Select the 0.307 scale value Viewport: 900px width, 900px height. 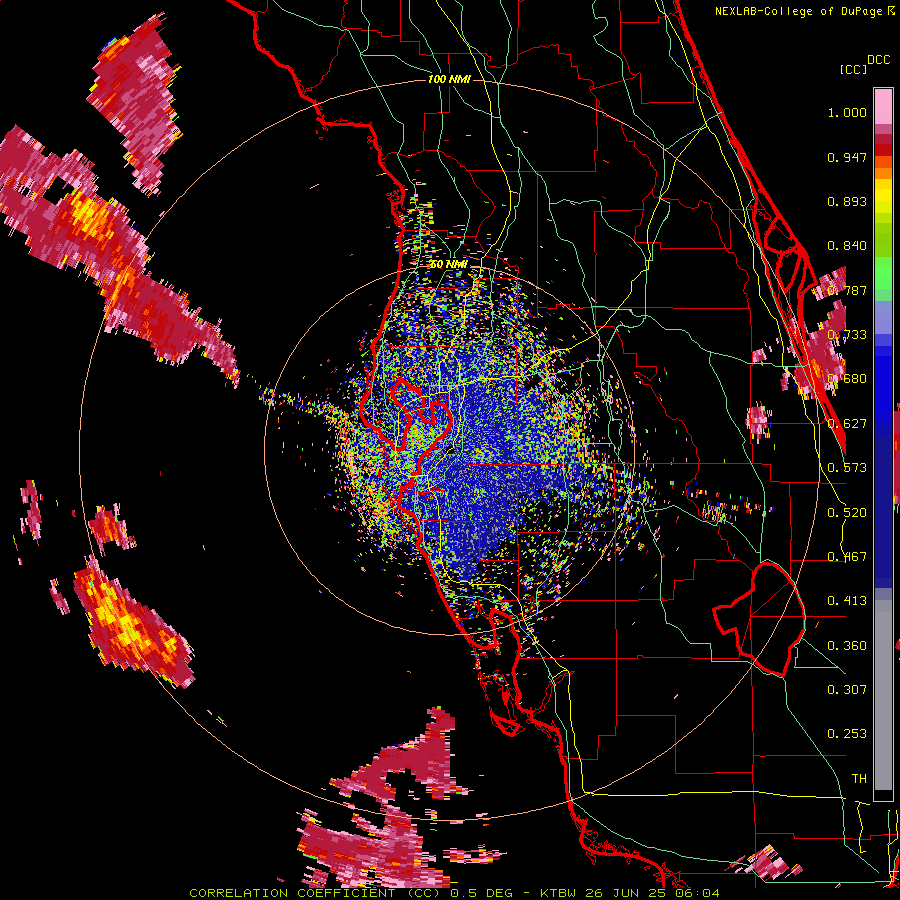point(847,690)
